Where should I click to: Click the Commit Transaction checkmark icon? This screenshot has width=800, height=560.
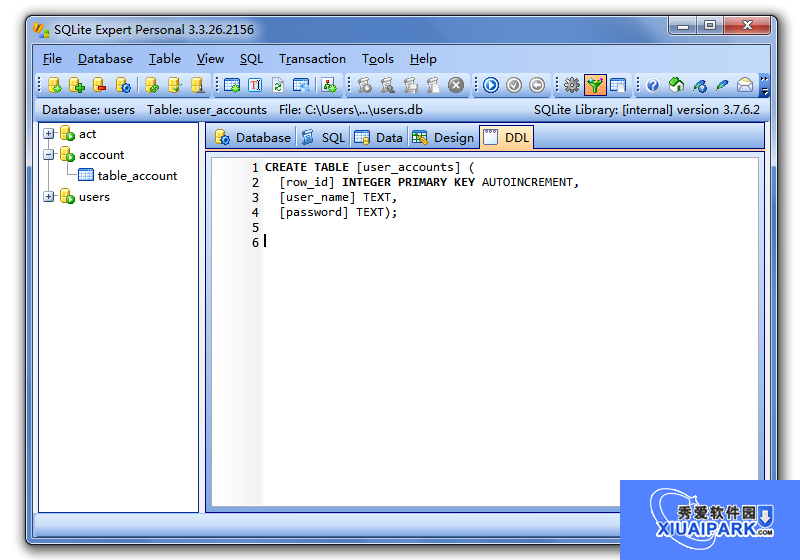(514, 85)
